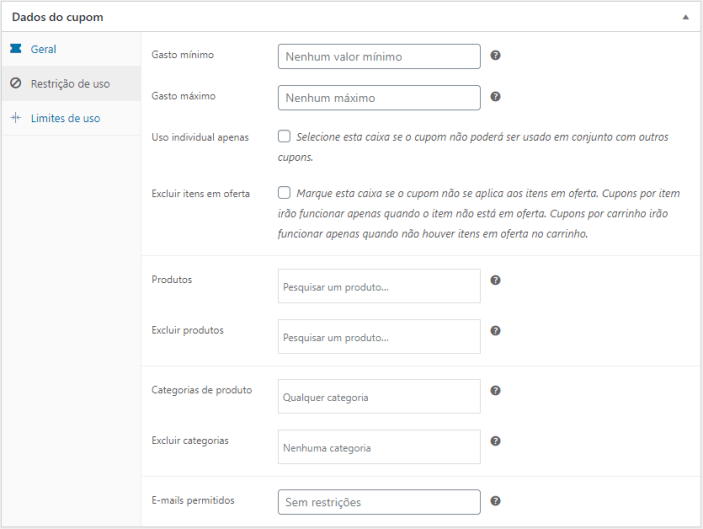This screenshot has width=703, height=529.
Task: Click the E-mails permitidos input field
Action: coord(379,502)
